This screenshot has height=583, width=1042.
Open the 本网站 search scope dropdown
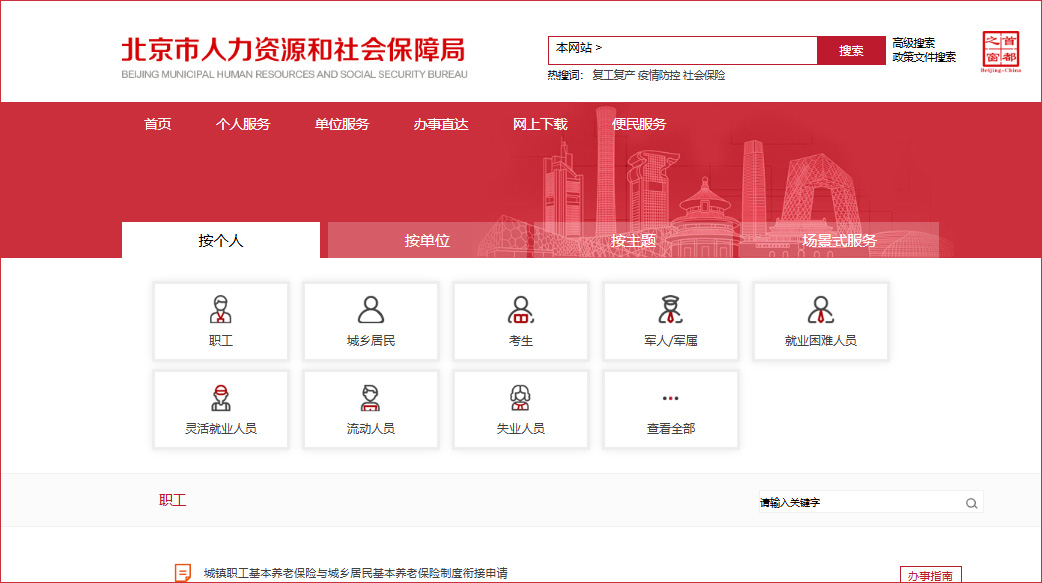[579, 48]
